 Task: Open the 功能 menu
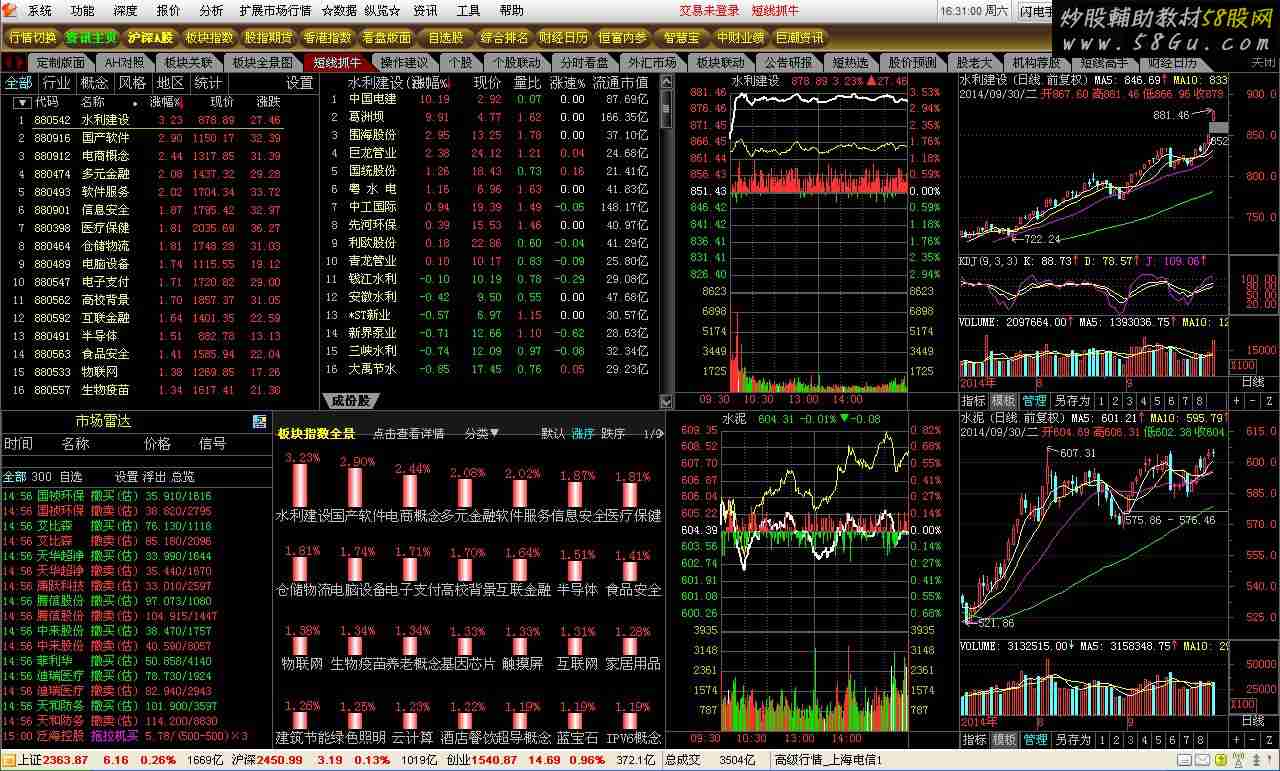coord(83,11)
